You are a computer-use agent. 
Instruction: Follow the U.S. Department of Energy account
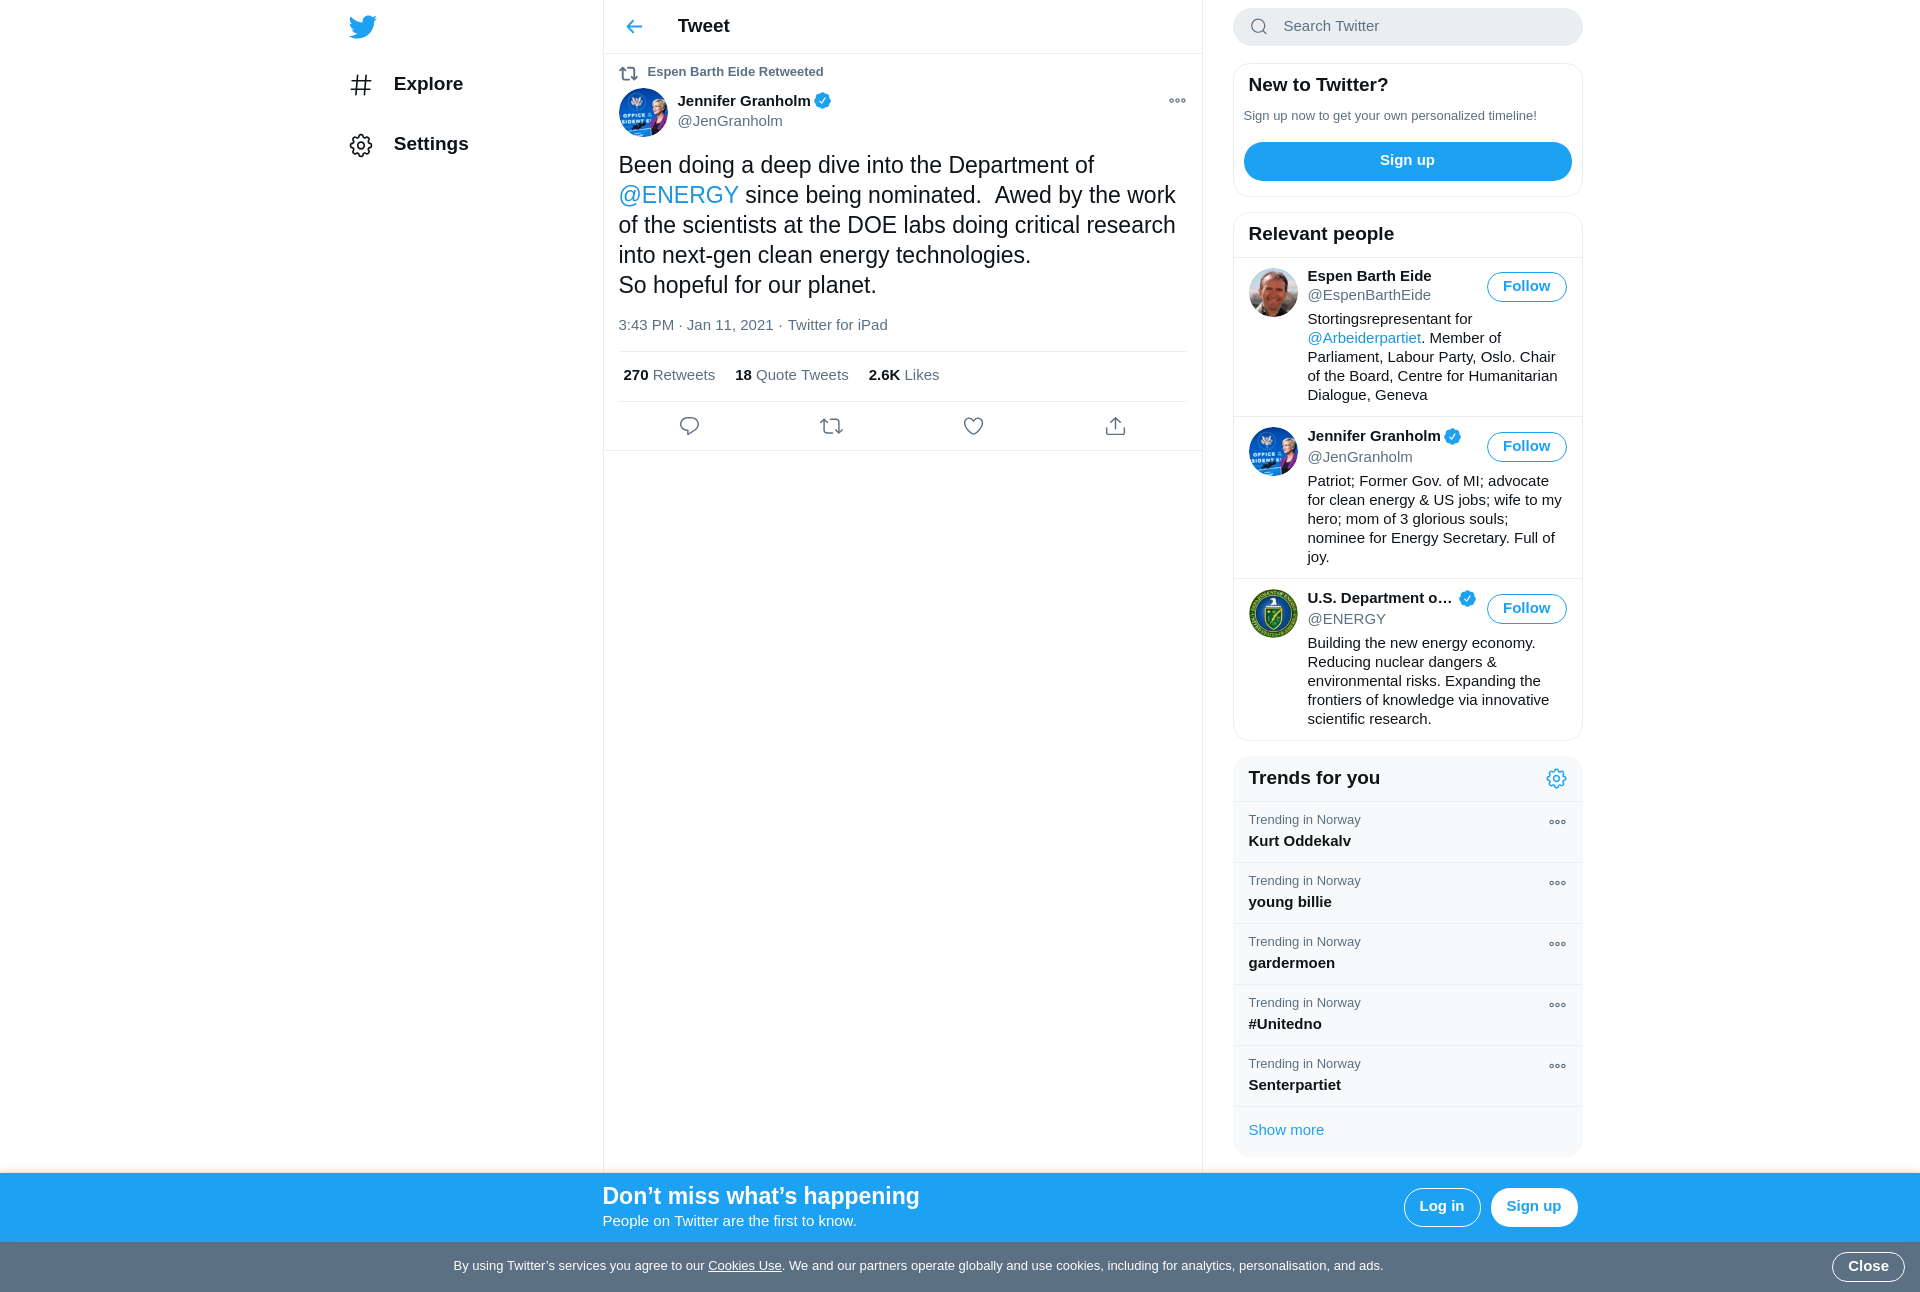1526,609
